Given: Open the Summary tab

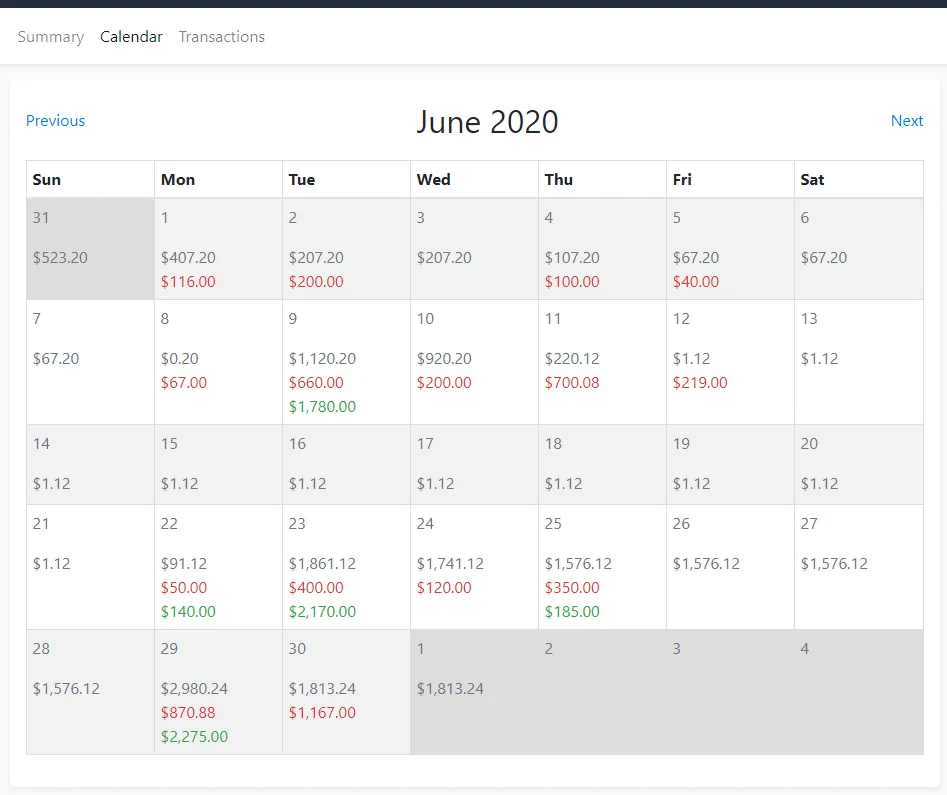Looking at the screenshot, I should point(51,37).
